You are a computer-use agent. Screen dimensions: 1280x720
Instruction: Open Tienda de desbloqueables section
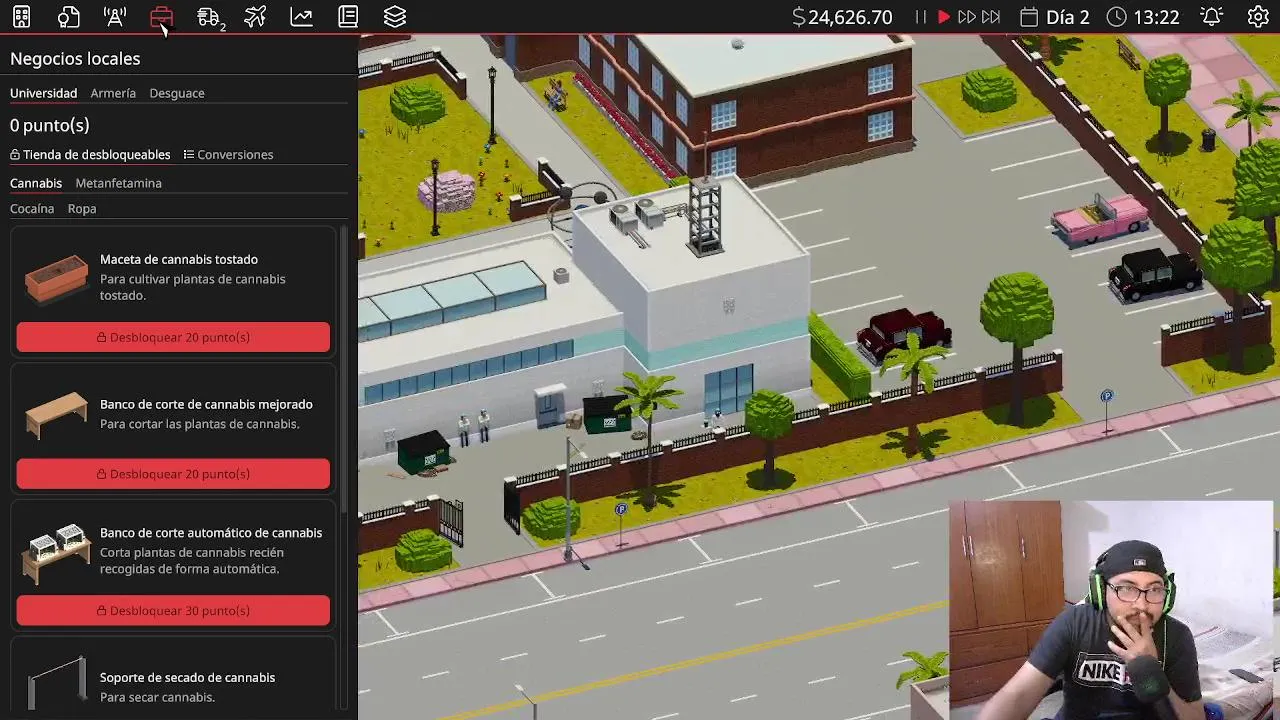[x=90, y=155]
